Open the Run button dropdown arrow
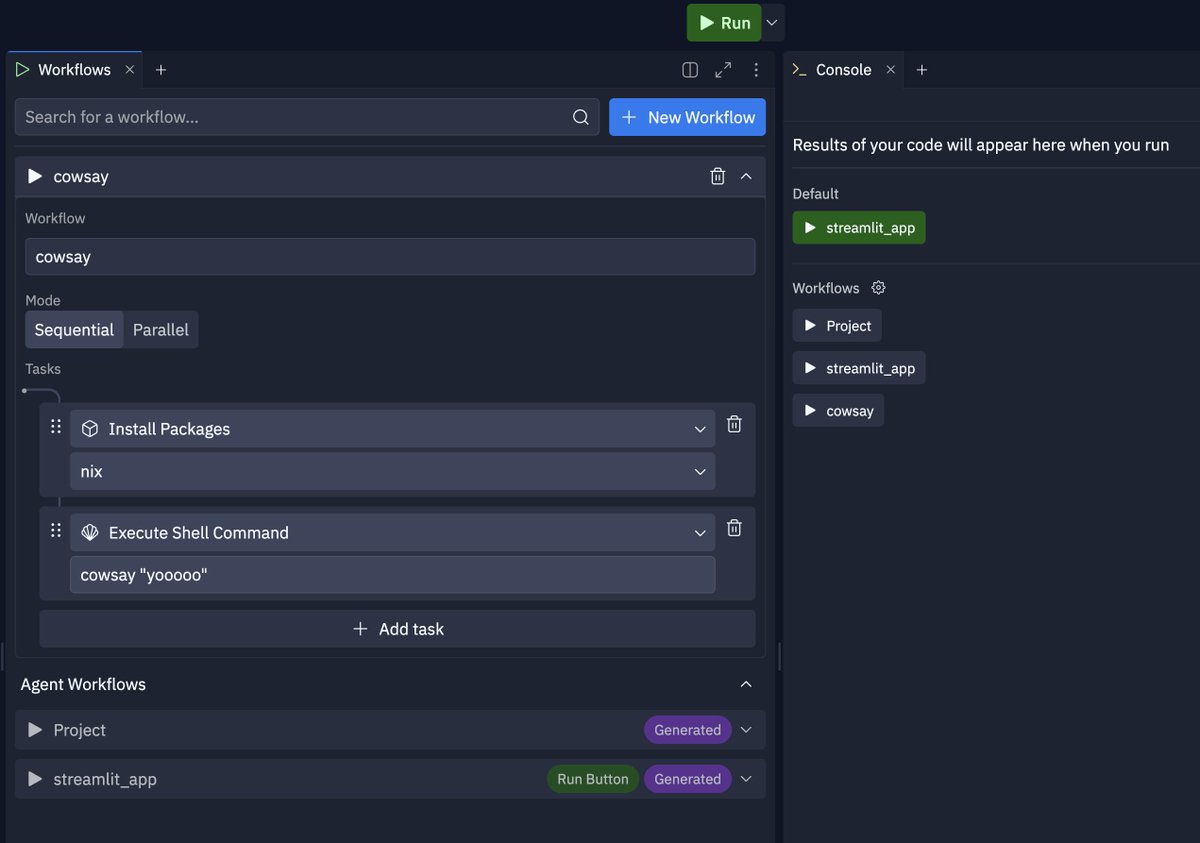Screen dimensions: 1200x843 (x=771, y=22)
